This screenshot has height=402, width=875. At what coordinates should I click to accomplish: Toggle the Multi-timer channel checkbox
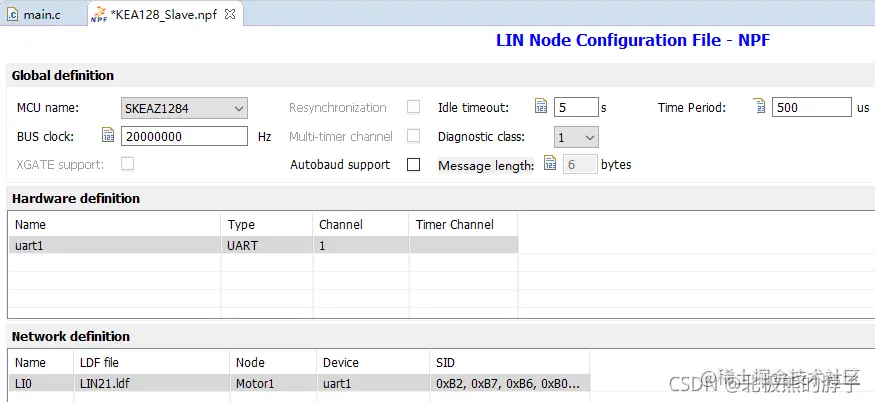click(x=414, y=136)
